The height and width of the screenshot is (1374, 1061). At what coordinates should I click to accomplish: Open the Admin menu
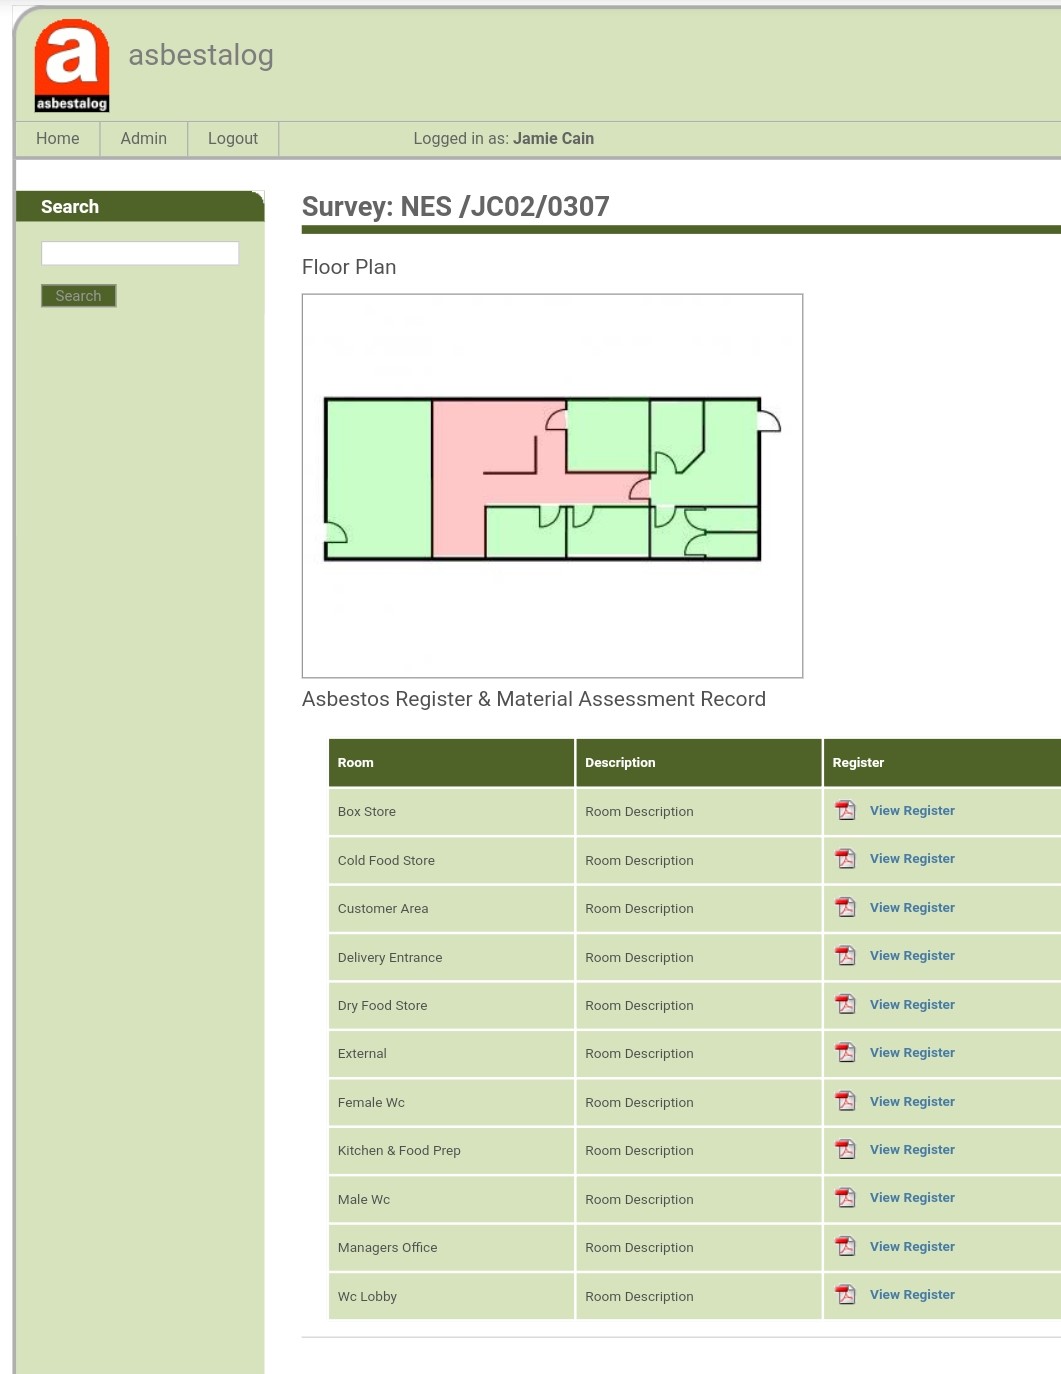[144, 139]
